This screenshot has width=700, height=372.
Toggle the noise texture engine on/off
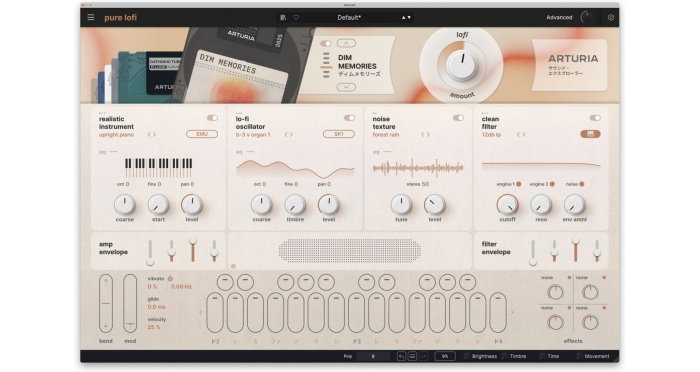click(458, 118)
